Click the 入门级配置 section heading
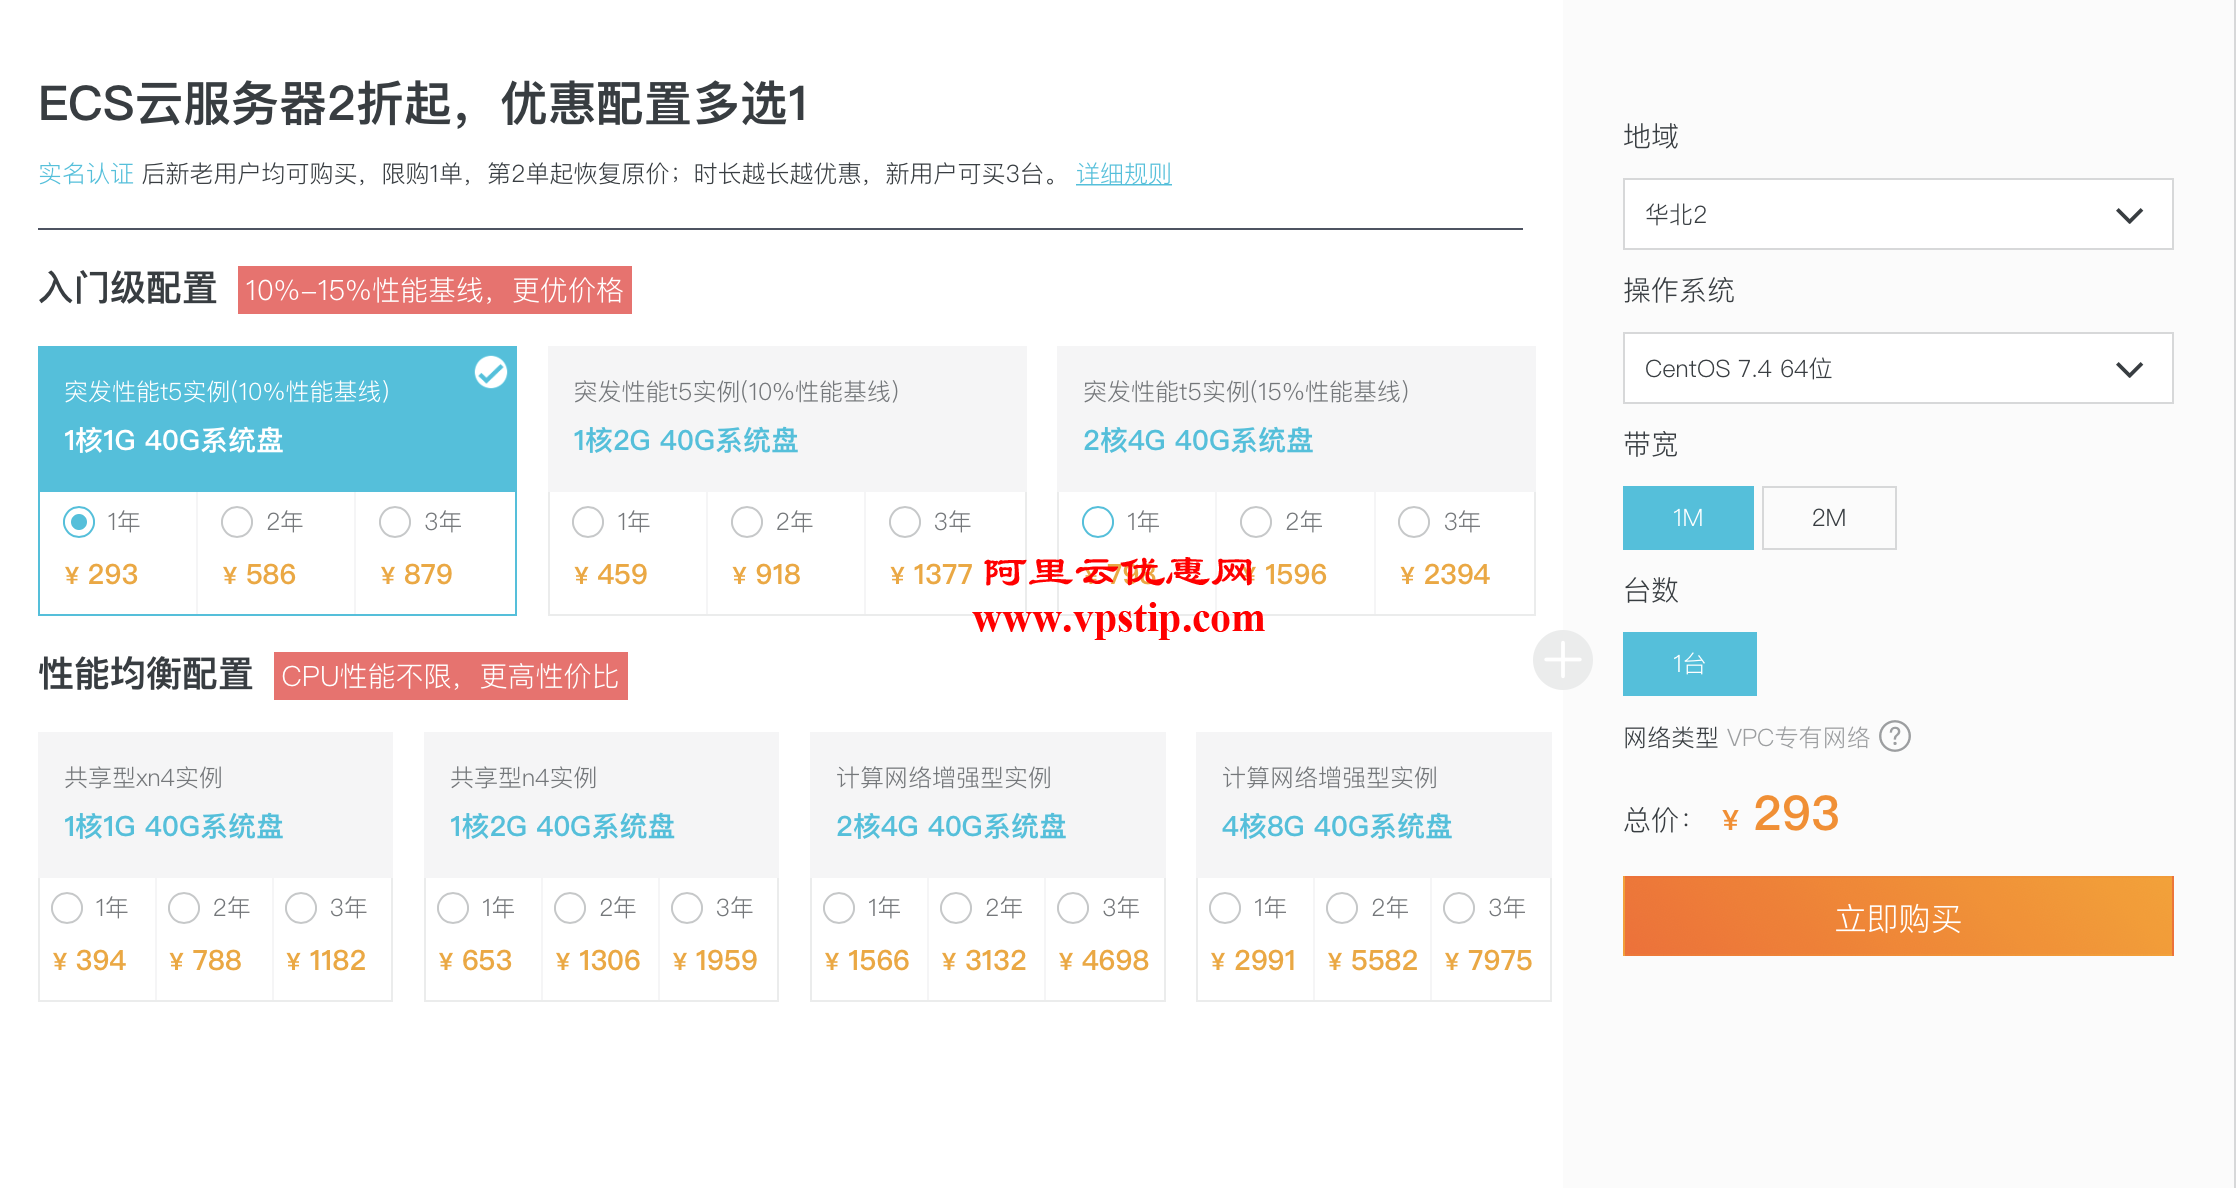The image size is (2236, 1188). coord(128,288)
